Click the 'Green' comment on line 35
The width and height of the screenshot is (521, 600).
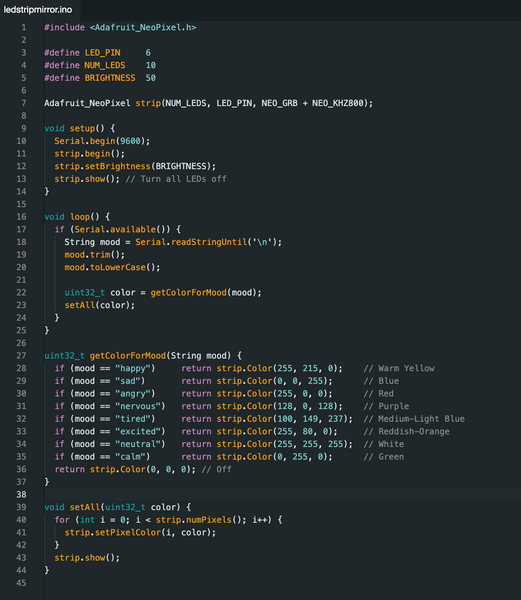(x=384, y=457)
